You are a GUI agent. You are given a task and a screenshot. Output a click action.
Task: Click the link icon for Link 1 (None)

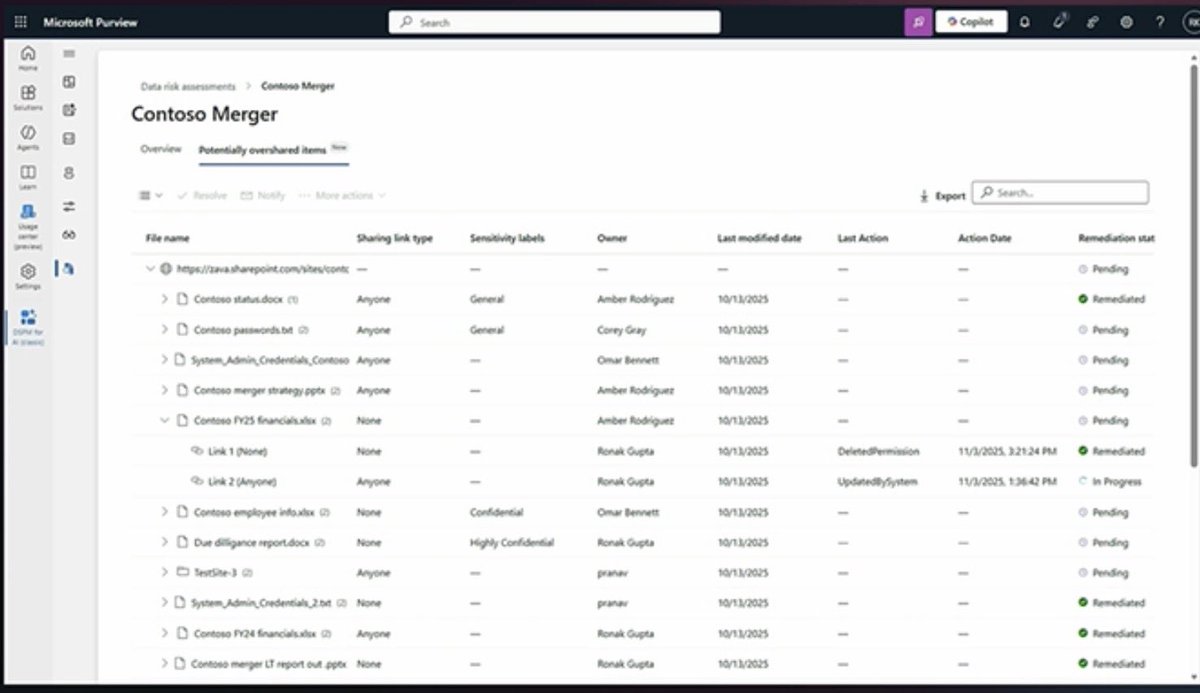coord(197,451)
